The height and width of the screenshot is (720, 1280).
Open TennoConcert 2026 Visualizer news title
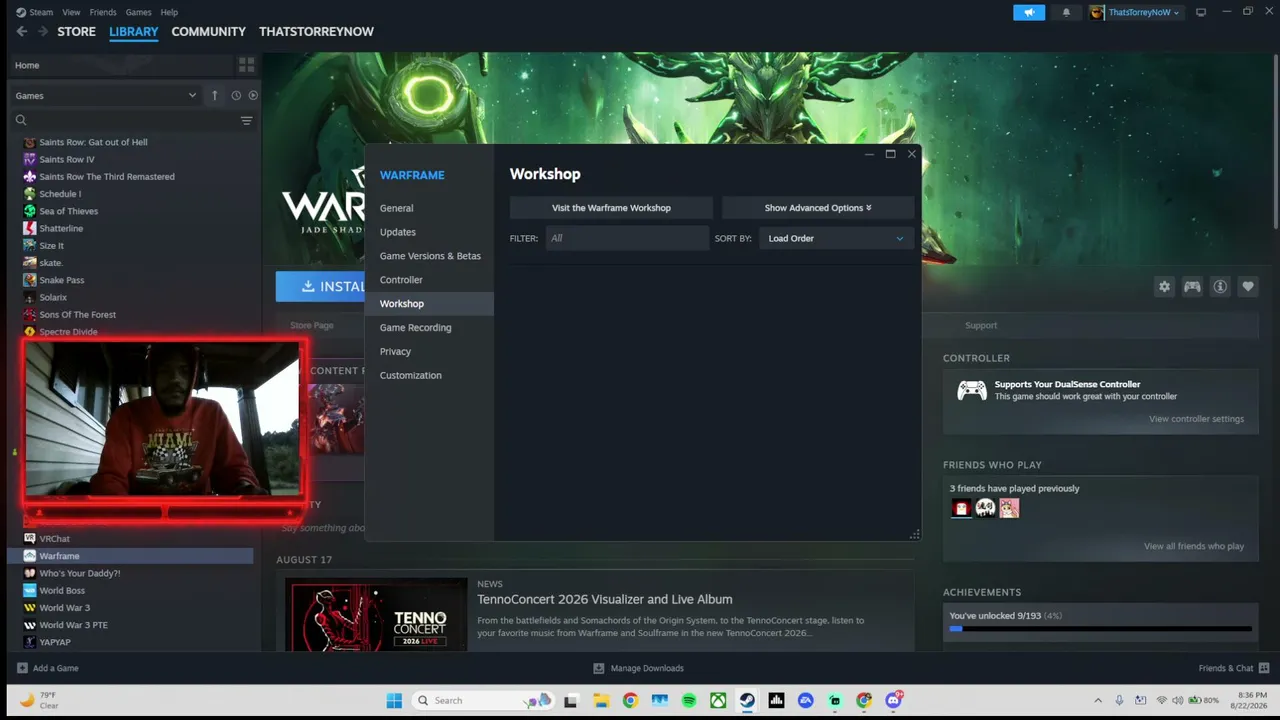[605, 600]
